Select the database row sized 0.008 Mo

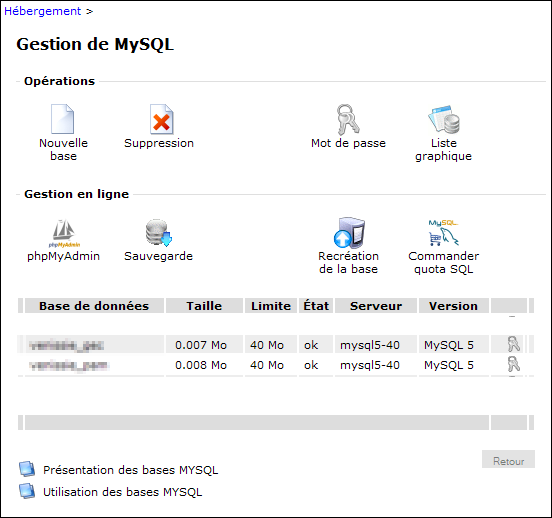(276, 365)
